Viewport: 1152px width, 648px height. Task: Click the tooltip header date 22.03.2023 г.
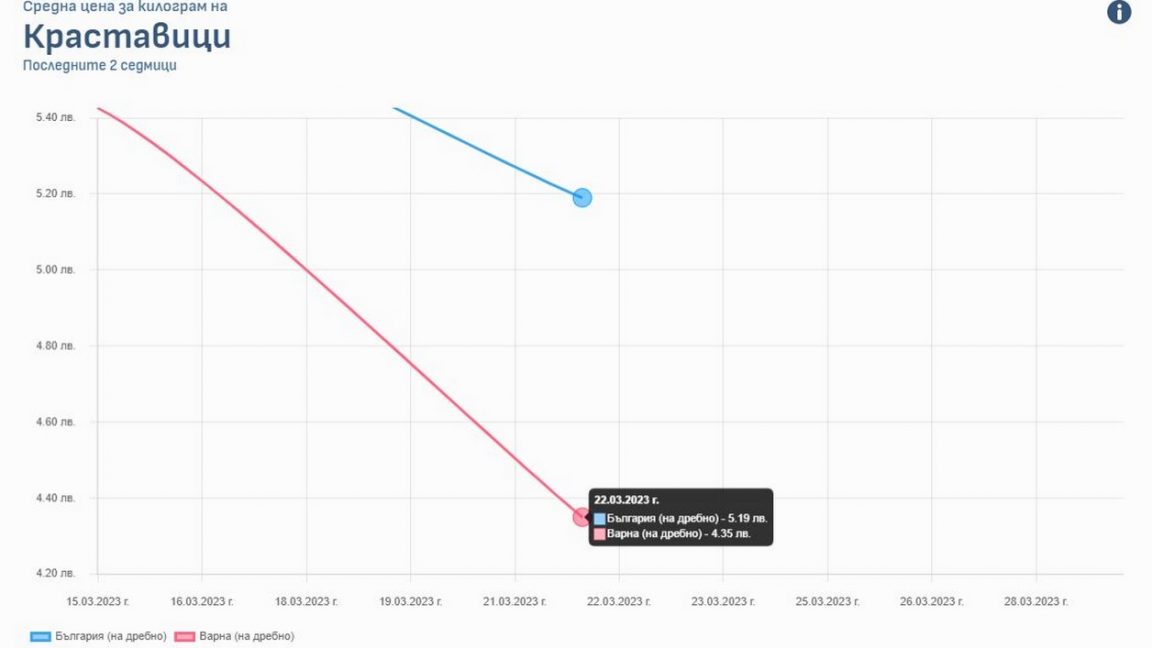tap(627, 500)
